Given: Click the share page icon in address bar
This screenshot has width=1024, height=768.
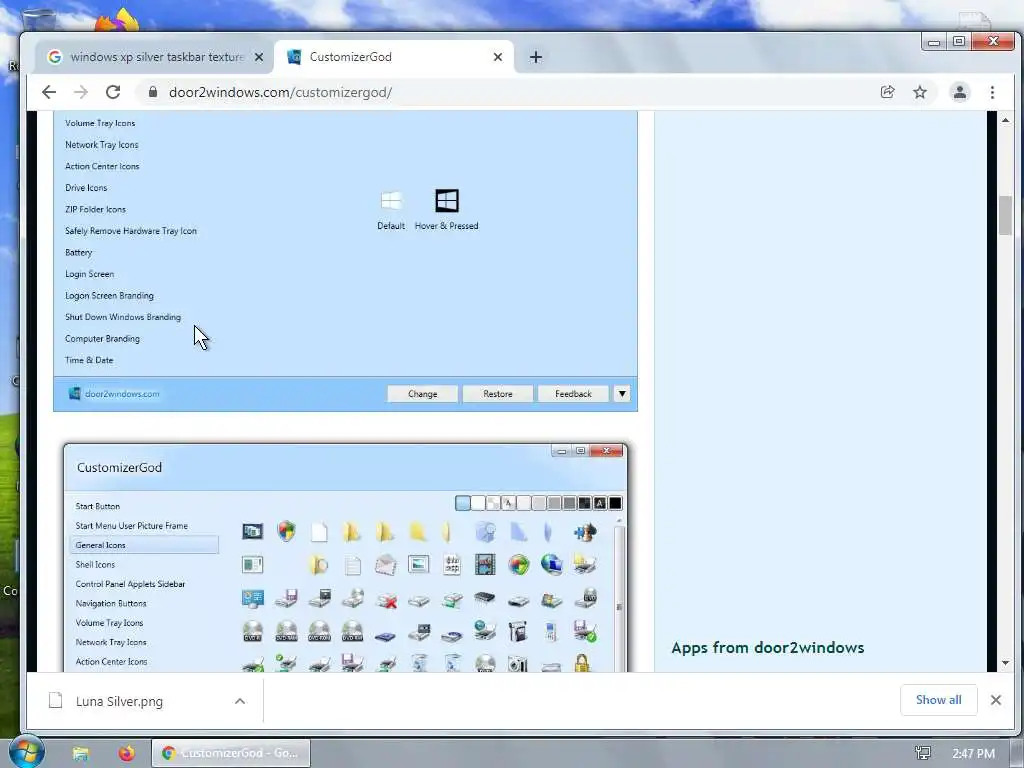Looking at the screenshot, I should pos(888,92).
